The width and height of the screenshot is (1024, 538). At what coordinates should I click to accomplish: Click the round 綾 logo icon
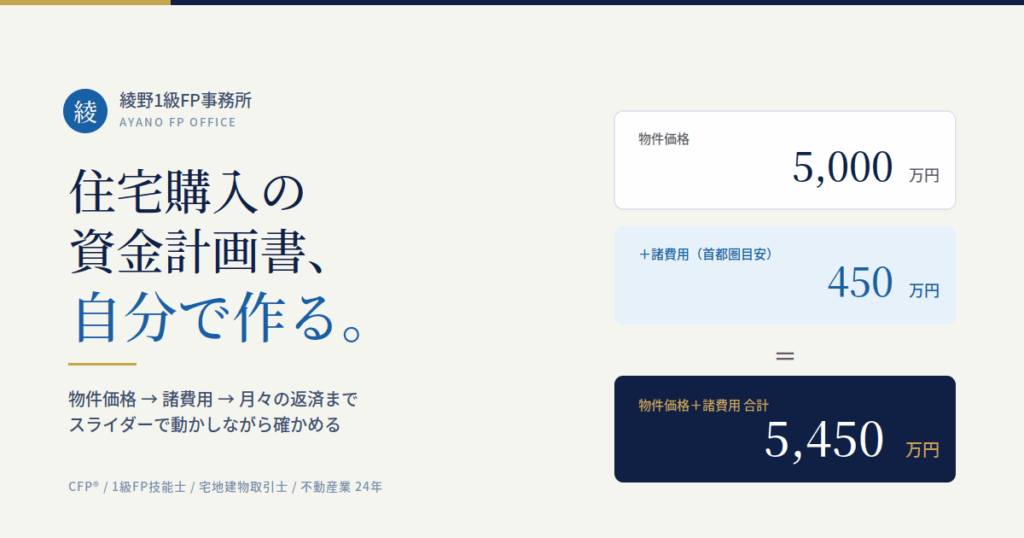85,111
